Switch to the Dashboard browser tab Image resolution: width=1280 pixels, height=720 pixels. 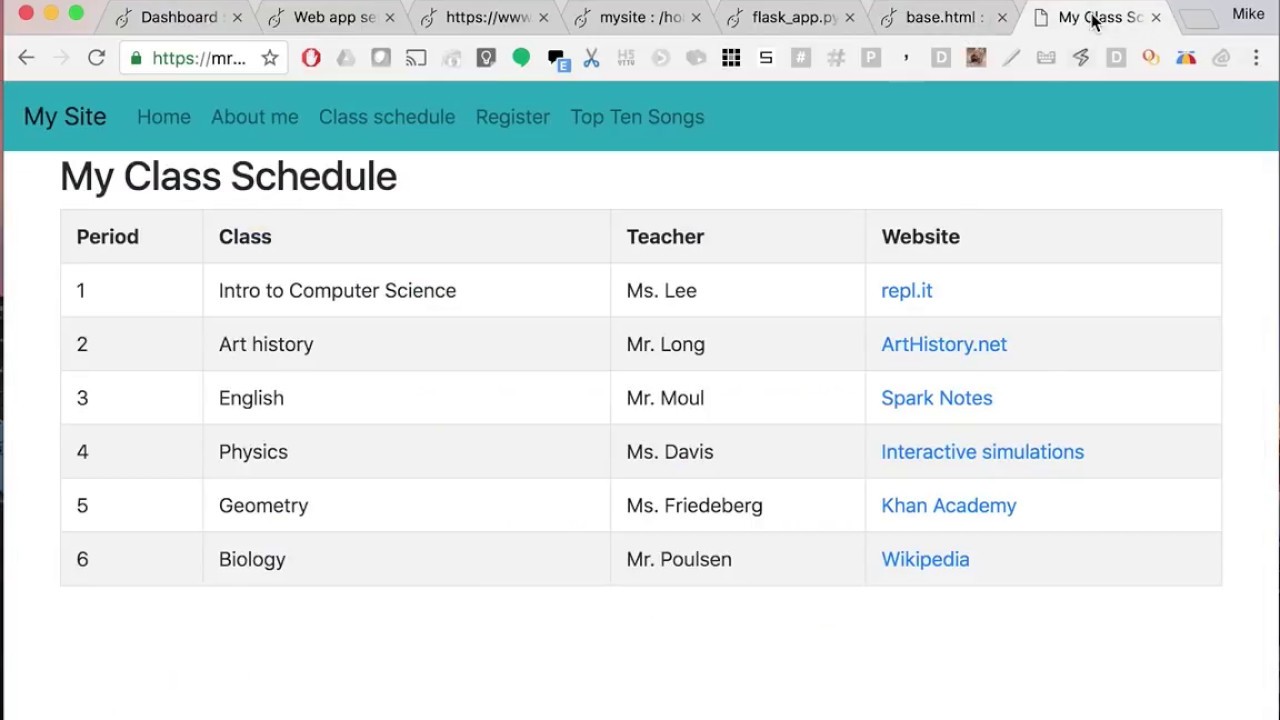pyautogui.click(x=178, y=17)
